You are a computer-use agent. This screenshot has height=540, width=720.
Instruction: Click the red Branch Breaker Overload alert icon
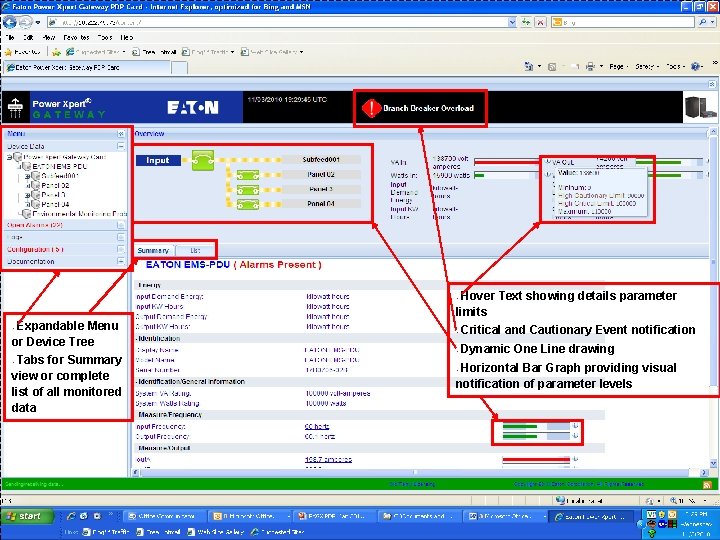click(371, 108)
